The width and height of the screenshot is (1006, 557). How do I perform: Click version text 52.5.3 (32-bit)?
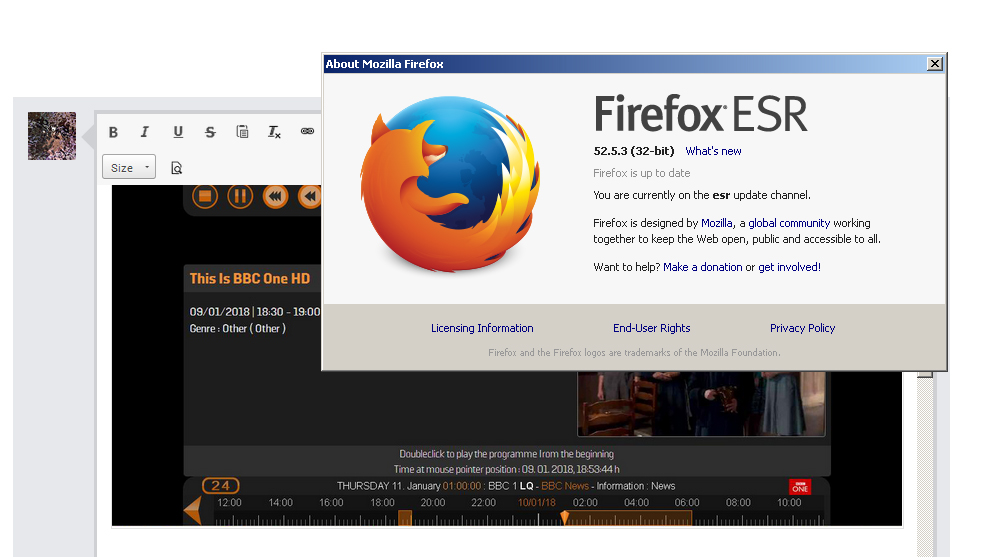(x=634, y=151)
